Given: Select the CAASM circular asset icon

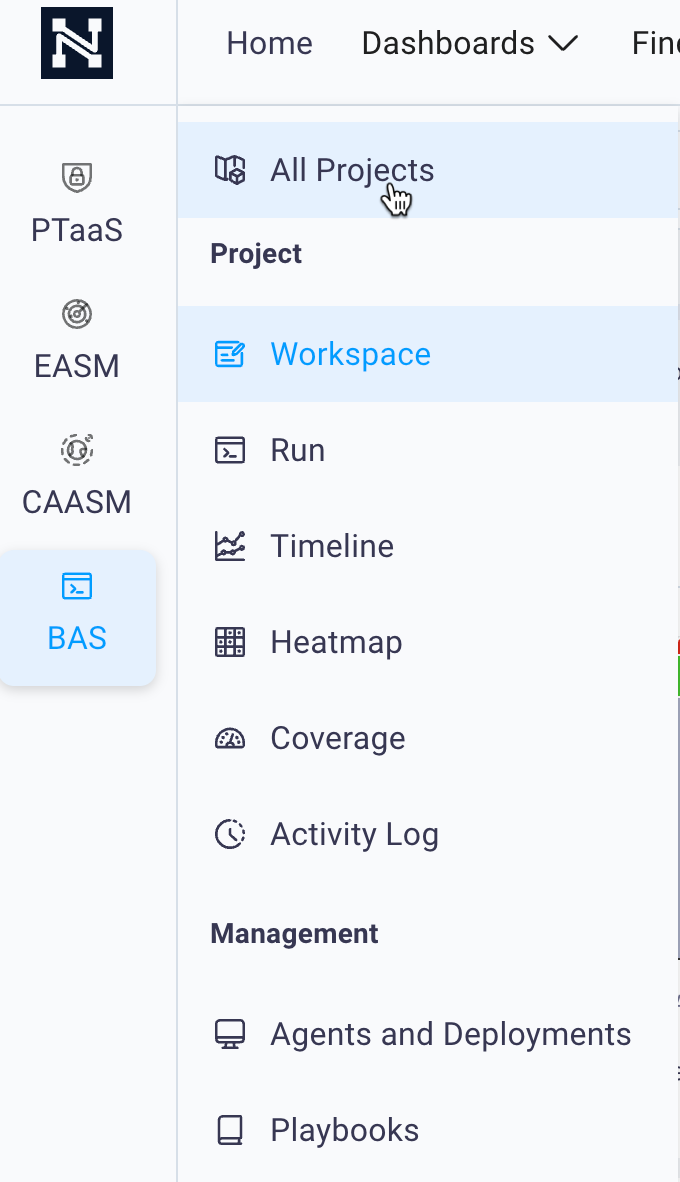Looking at the screenshot, I should (x=77, y=449).
